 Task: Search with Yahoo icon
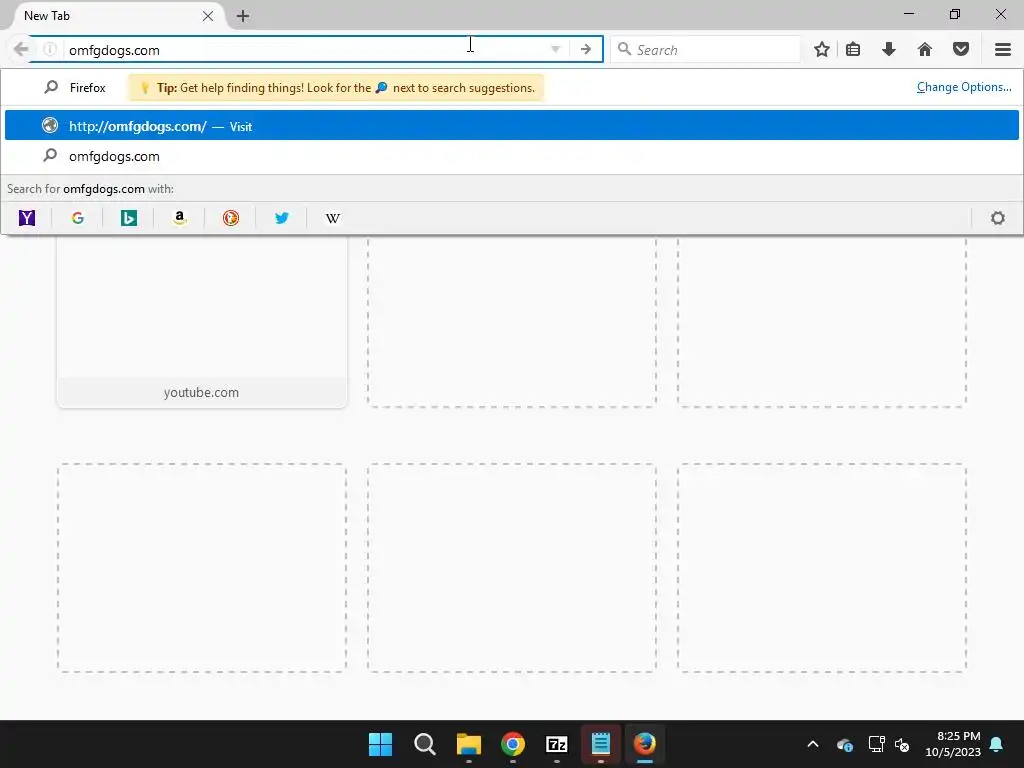[27, 218]
